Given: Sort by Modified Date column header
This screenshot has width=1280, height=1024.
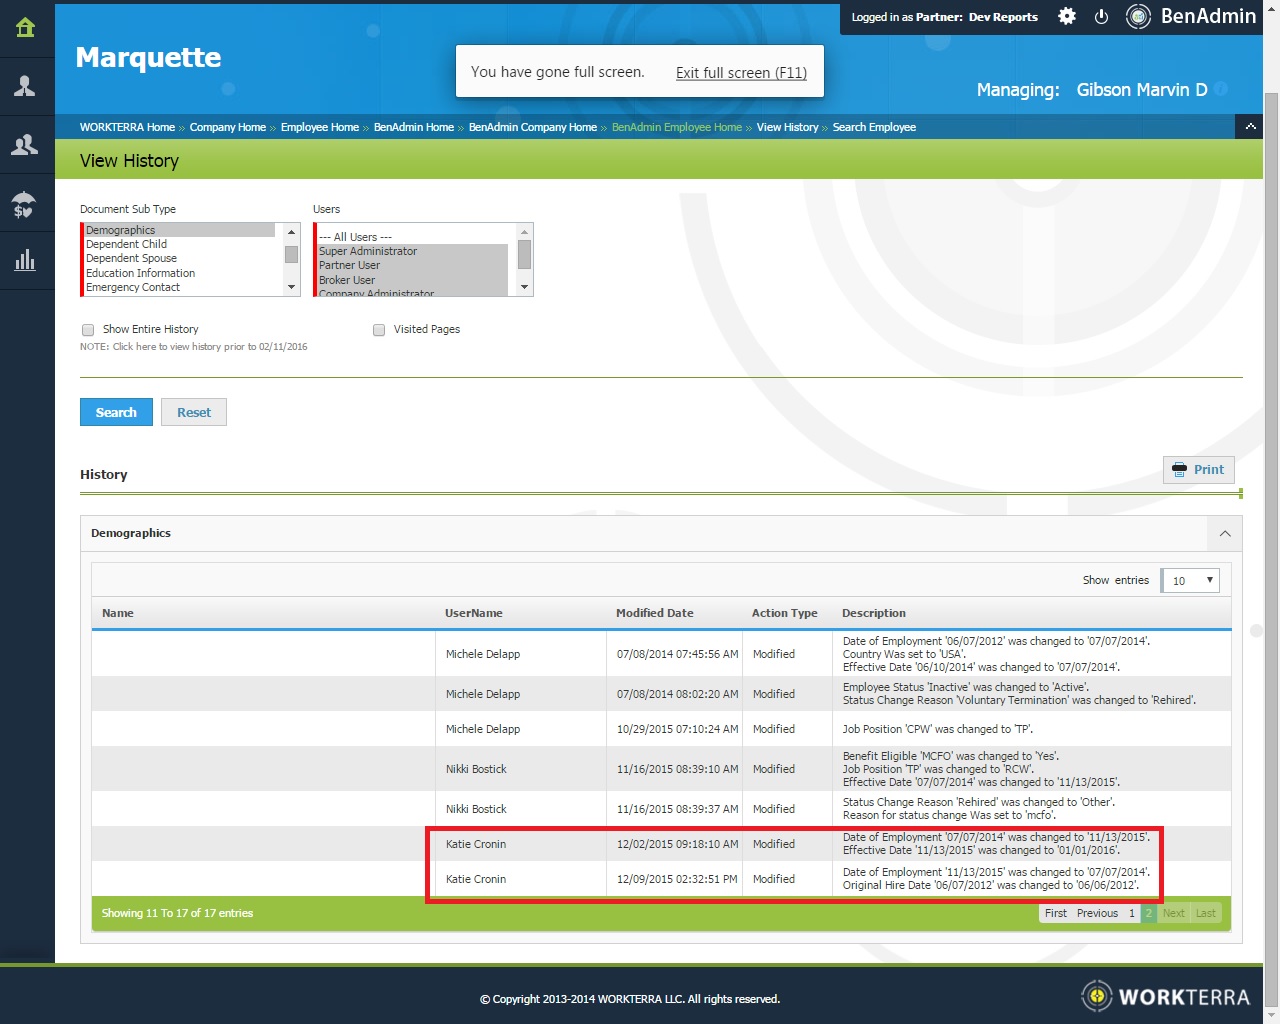Looking at the screenshot, I should 654,613.
